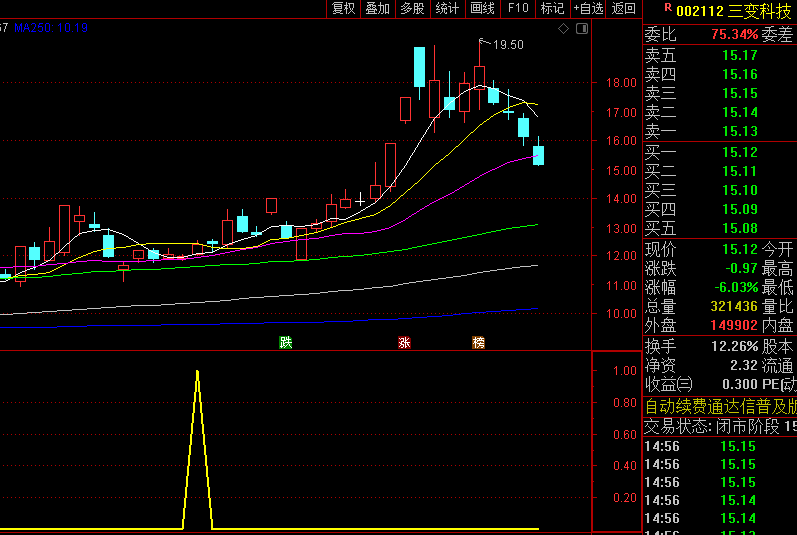797x535 pixels.
Task: Toggle 多股 multi-stock view
Action: (412, 9)
